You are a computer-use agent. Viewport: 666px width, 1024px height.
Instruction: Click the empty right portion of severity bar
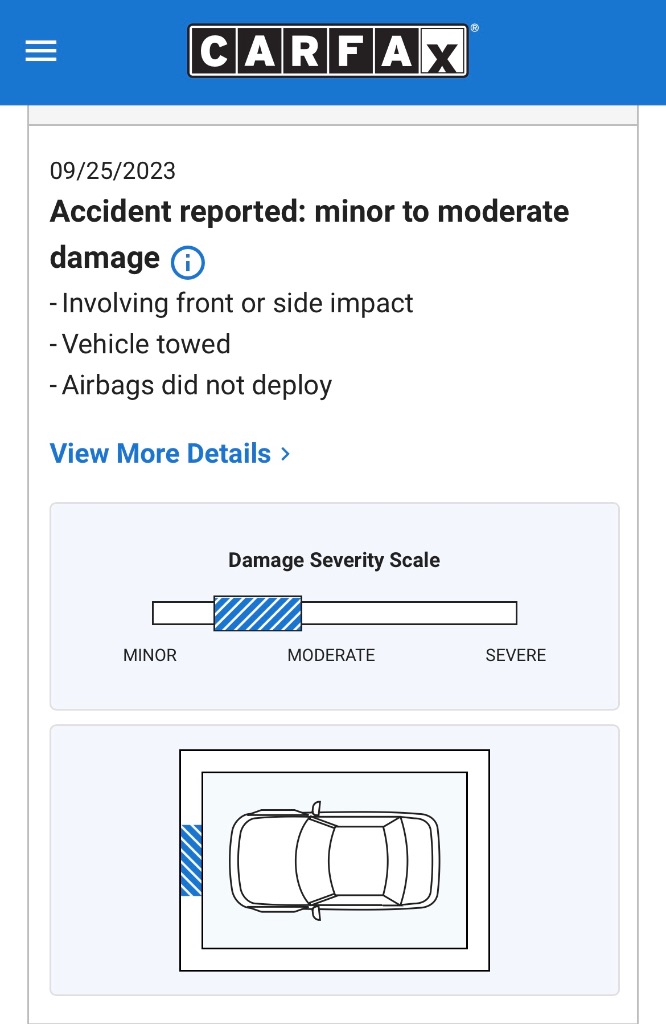tap(409, 613)
